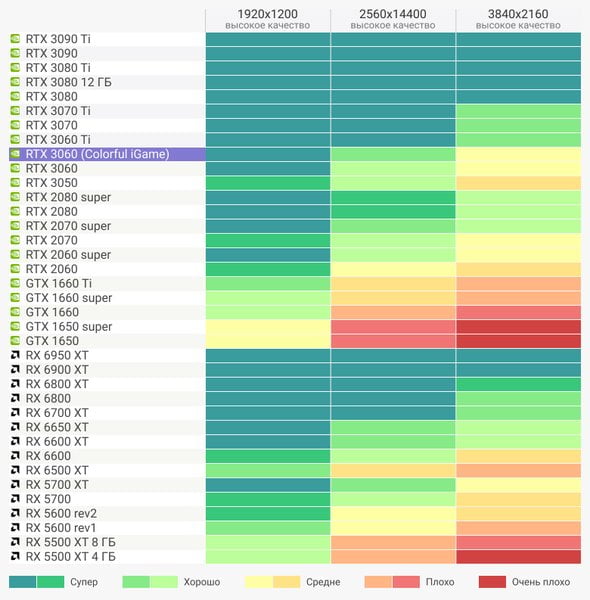Click the GTX 1660 super label

[x=69, y=298]
